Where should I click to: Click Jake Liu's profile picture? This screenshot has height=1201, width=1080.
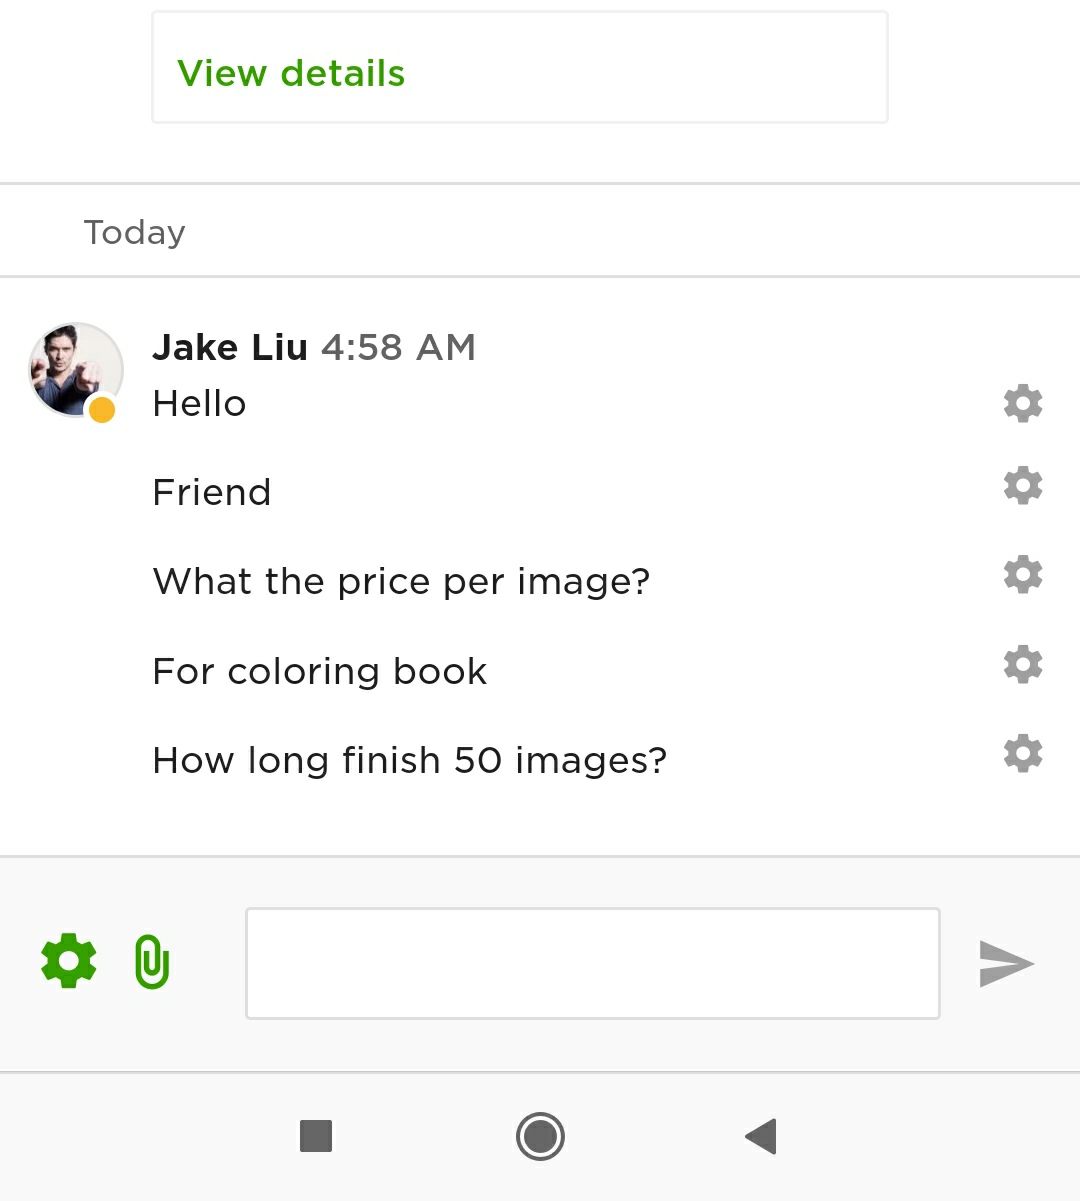[x=76, y=369]
